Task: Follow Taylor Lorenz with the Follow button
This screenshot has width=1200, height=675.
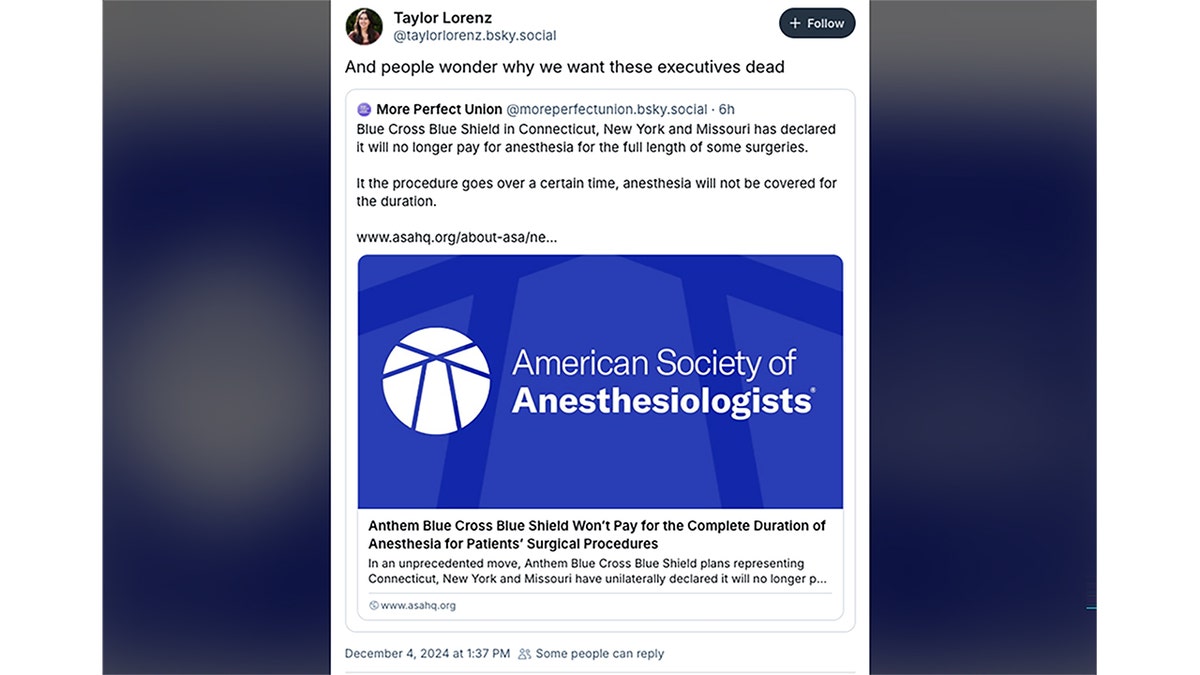Action: pos(817,23)
